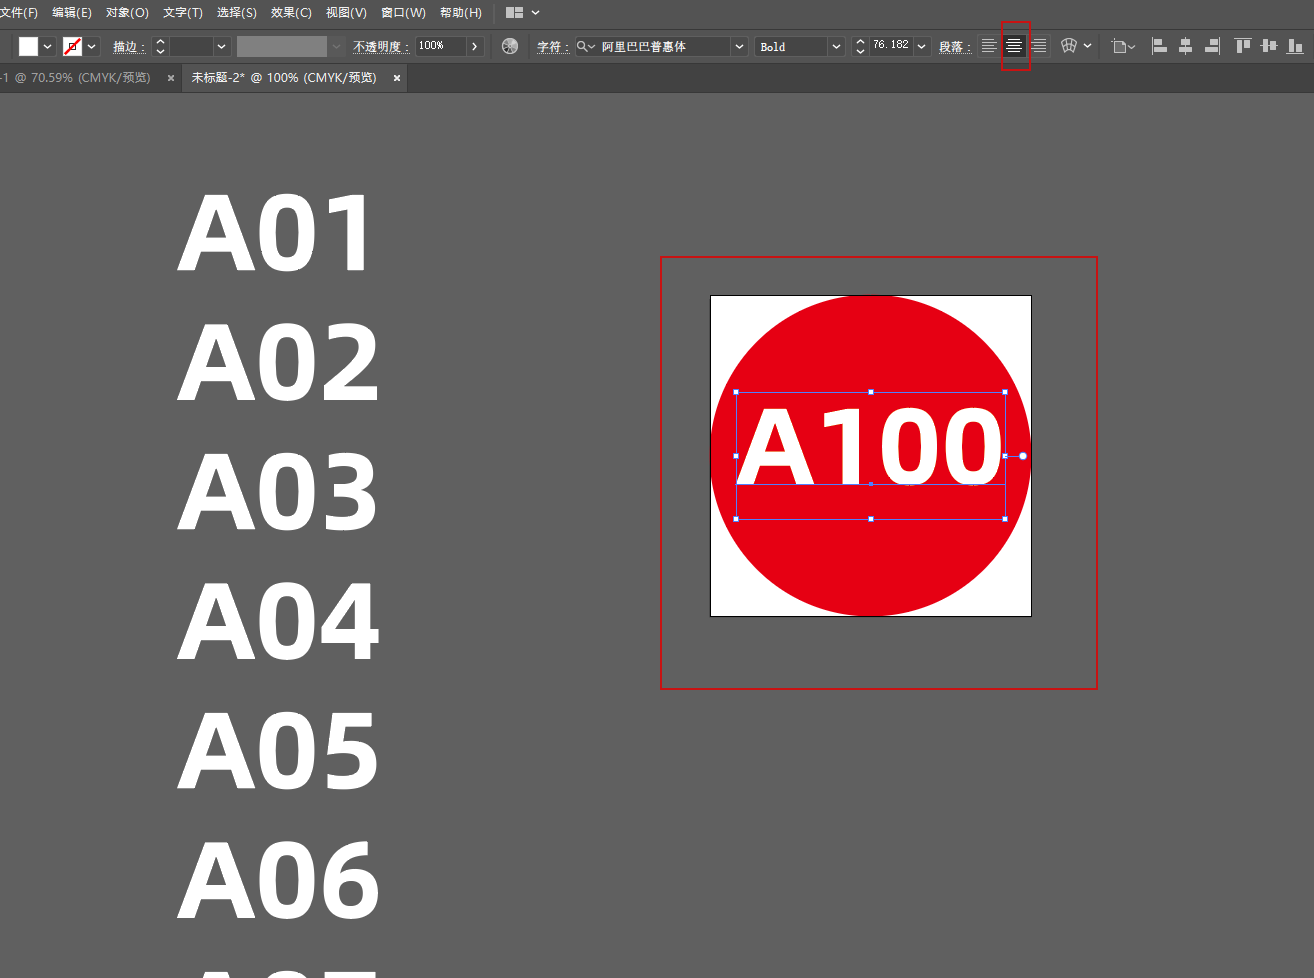This screenshot has width=1314, height=978.
Task: Click the stroke weight input field
Action: [x=191, y=46]
